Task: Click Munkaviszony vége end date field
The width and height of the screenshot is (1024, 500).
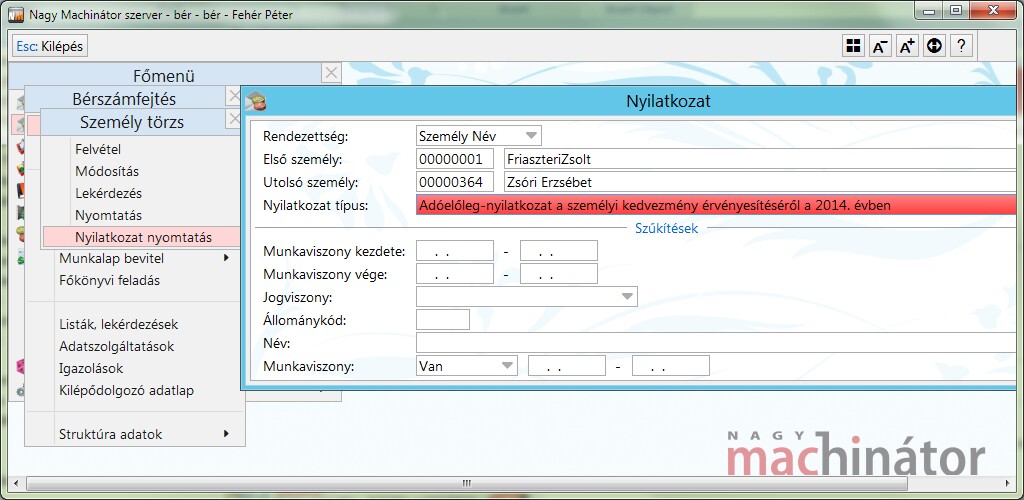Action: 558,273
